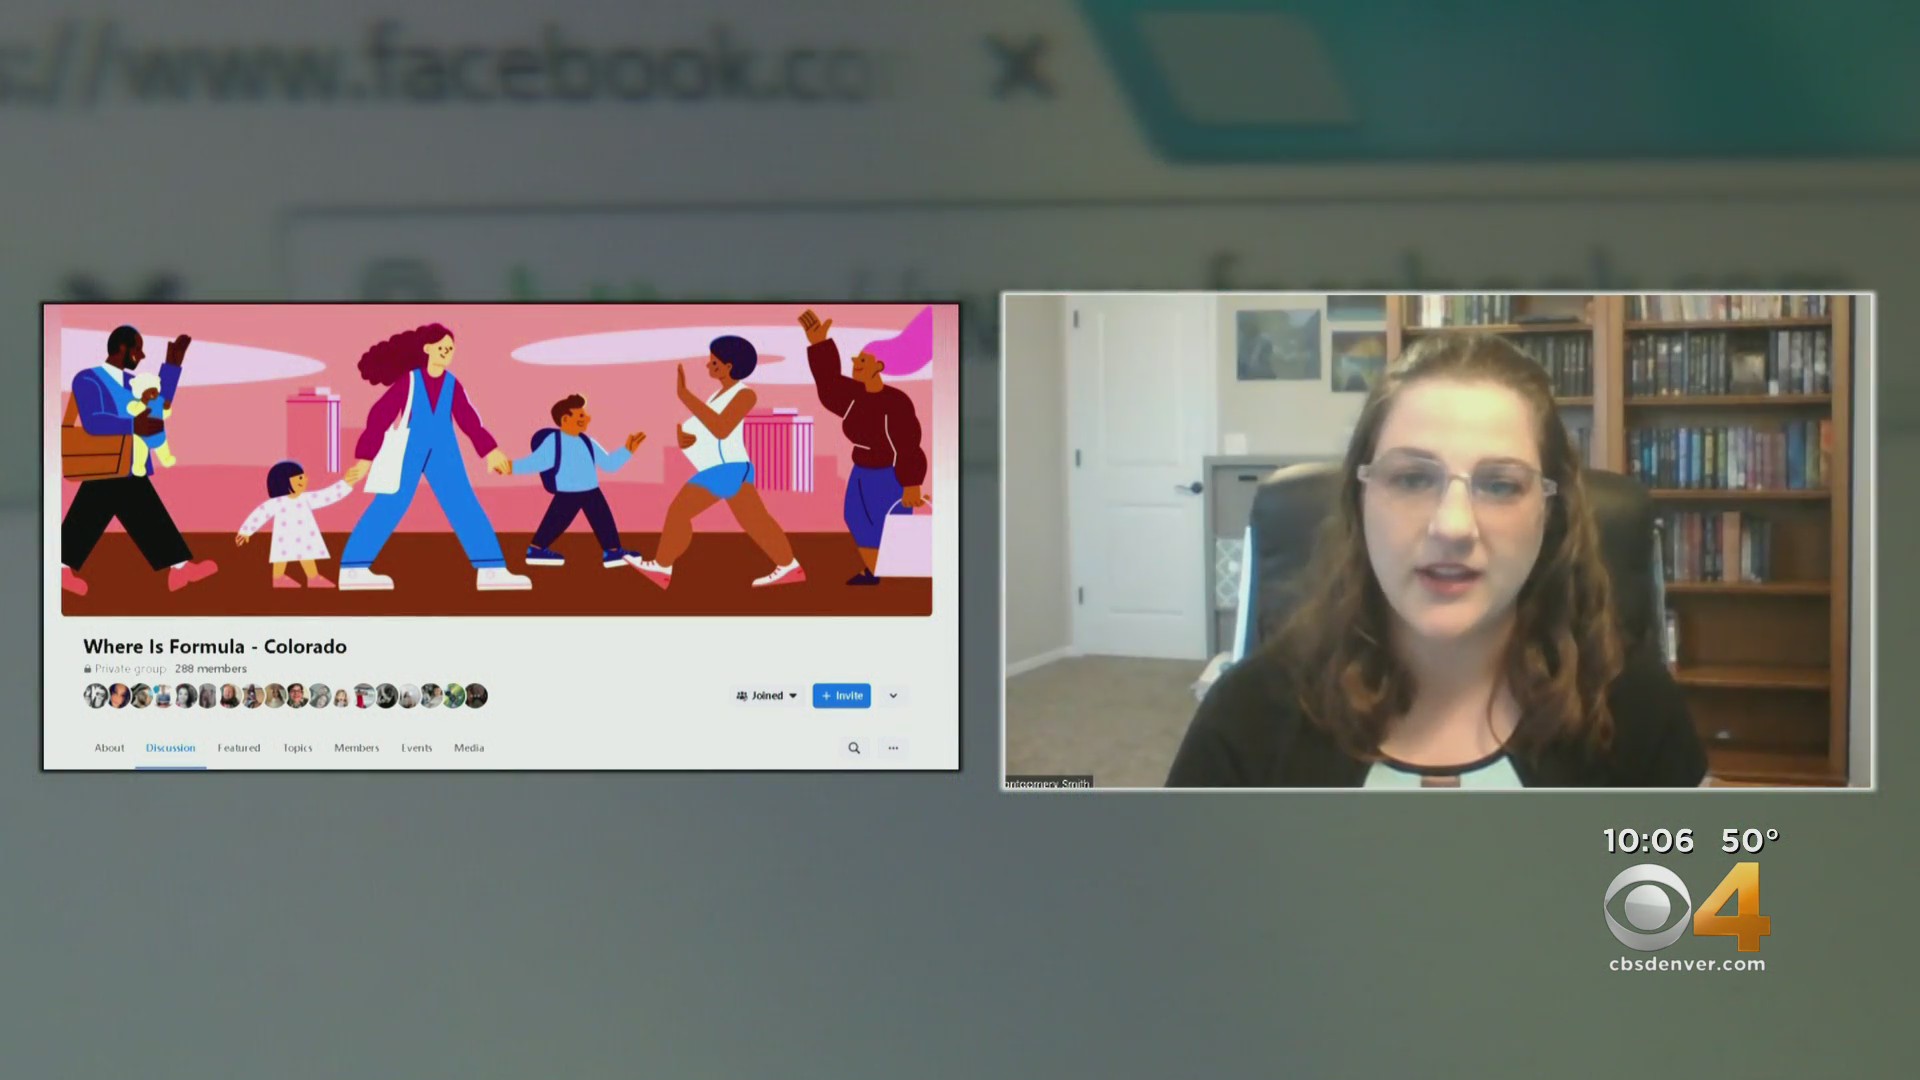Close the blurred Facebook browser tab X
This screenshot has height=1080, width=1920.
click(x=1018, y=66)
